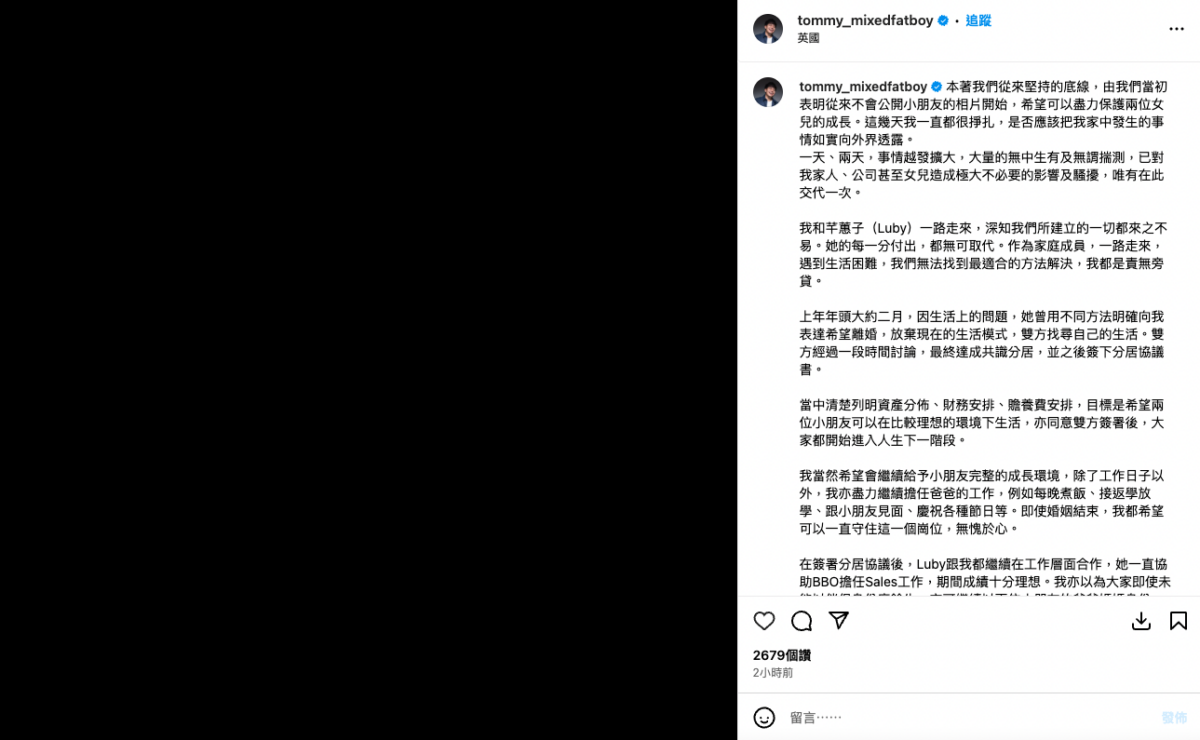Open more options three-dot menu
Image resolution: width=1200 pixels, height=740 pixels.
[1177, 29]
